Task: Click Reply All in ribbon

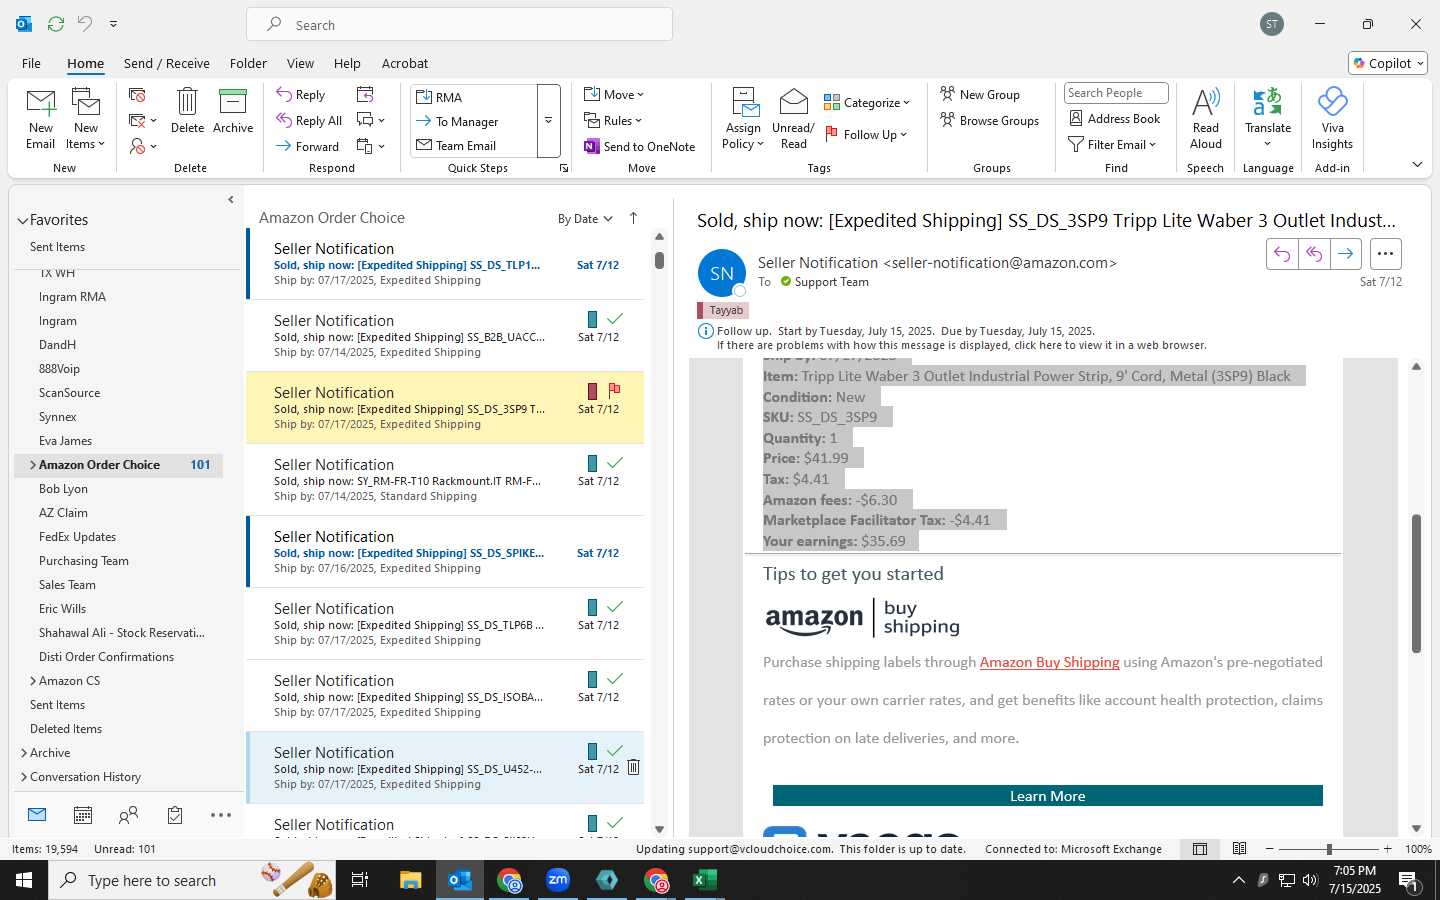Action: click(309, 120)
